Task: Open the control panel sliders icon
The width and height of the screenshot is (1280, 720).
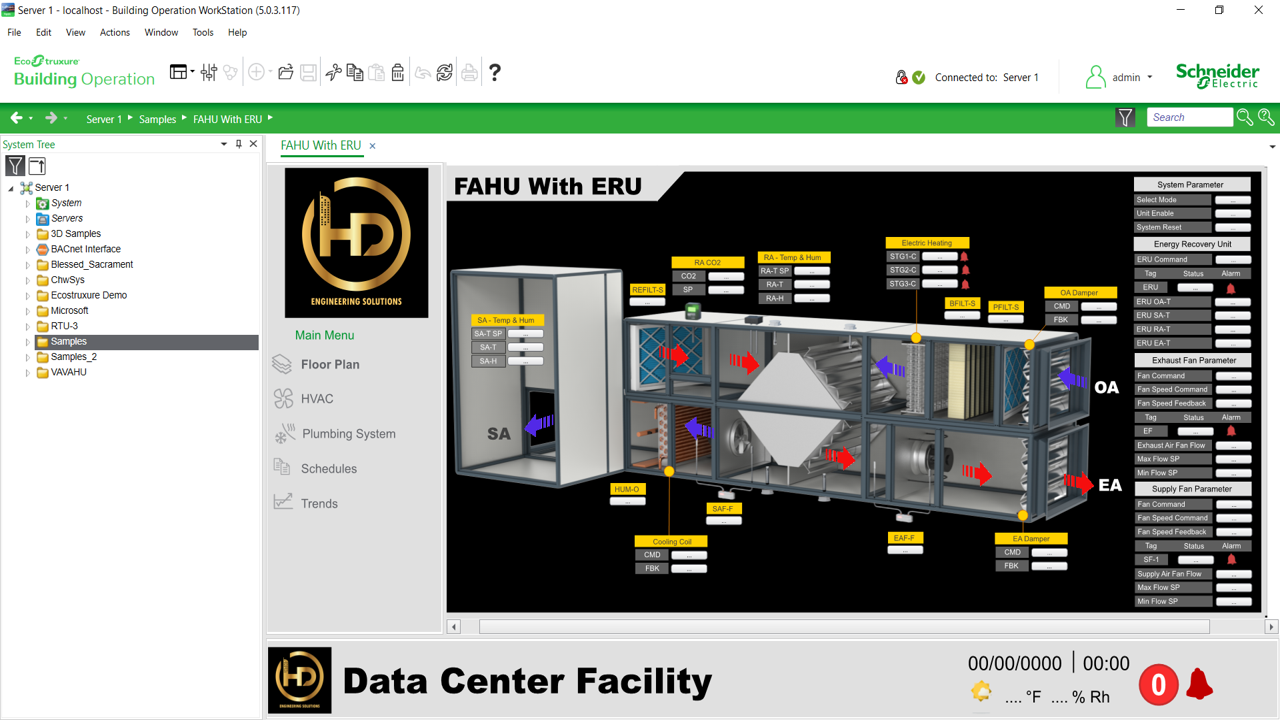Action: point(209,72)
